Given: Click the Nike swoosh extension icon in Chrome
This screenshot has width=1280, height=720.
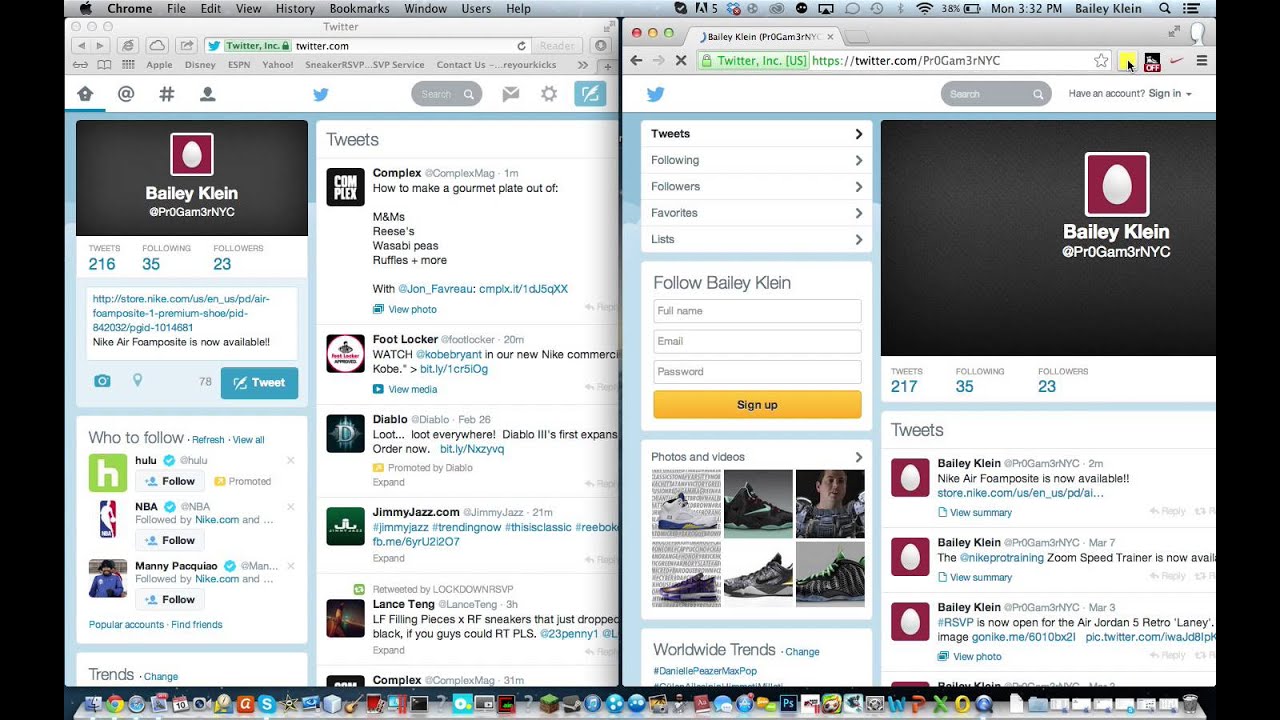Looking at the screenshot, I should [1177, 61].
